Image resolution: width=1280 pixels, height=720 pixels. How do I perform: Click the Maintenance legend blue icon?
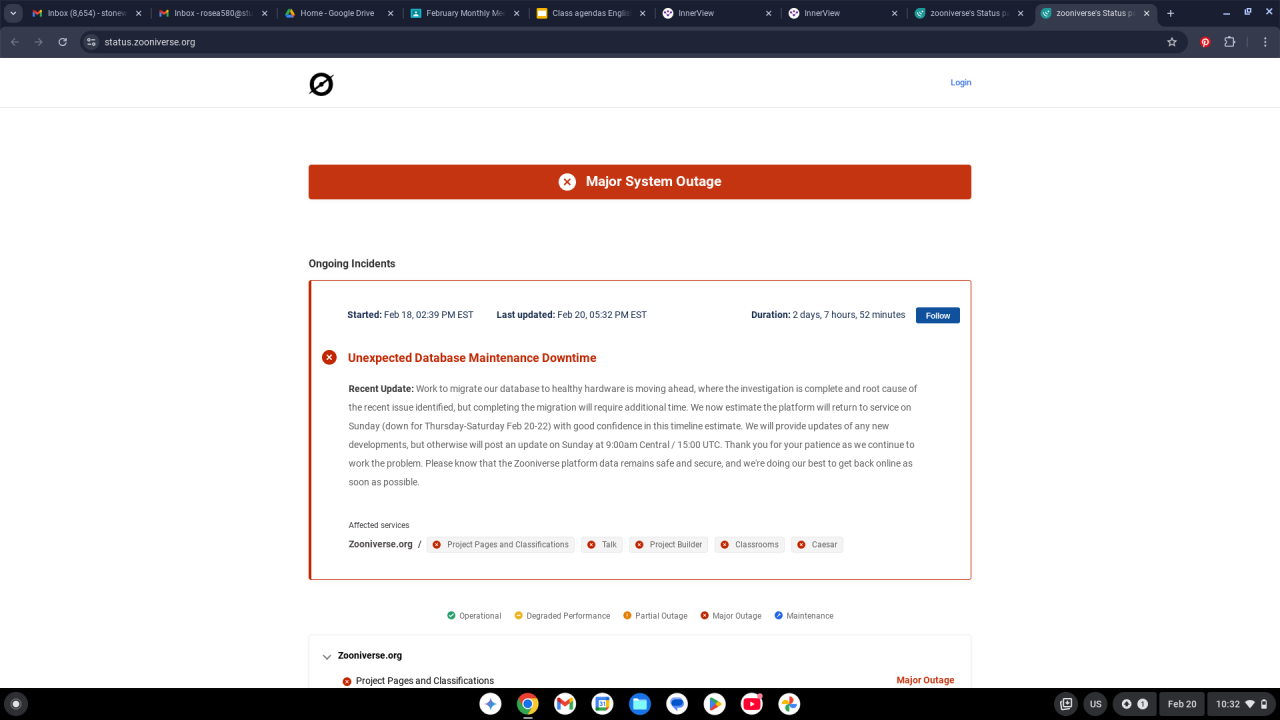779,616
